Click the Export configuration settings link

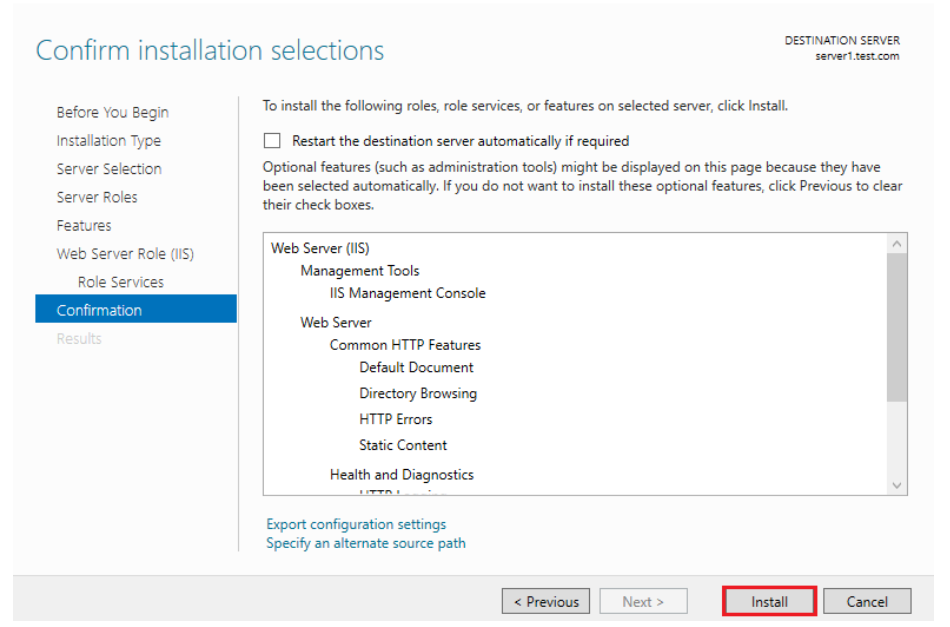click(x=356, y=524)
